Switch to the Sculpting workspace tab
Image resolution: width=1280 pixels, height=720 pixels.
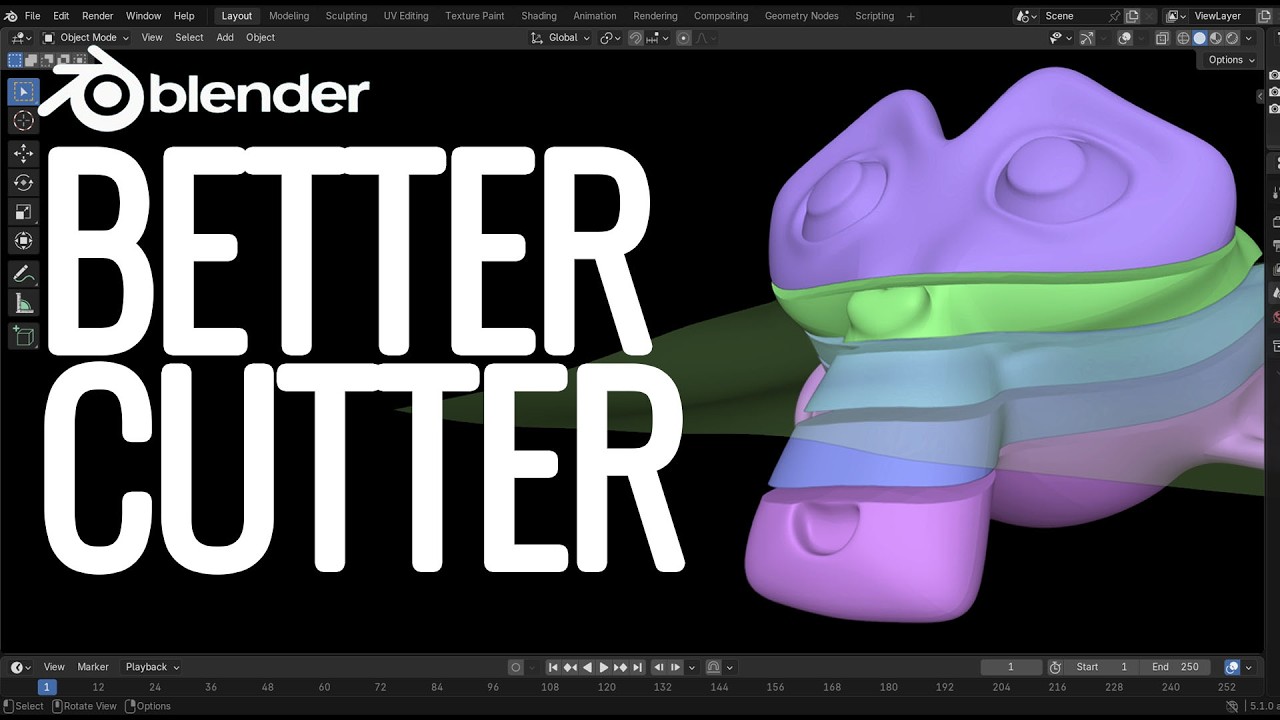[x=346, y=16]
